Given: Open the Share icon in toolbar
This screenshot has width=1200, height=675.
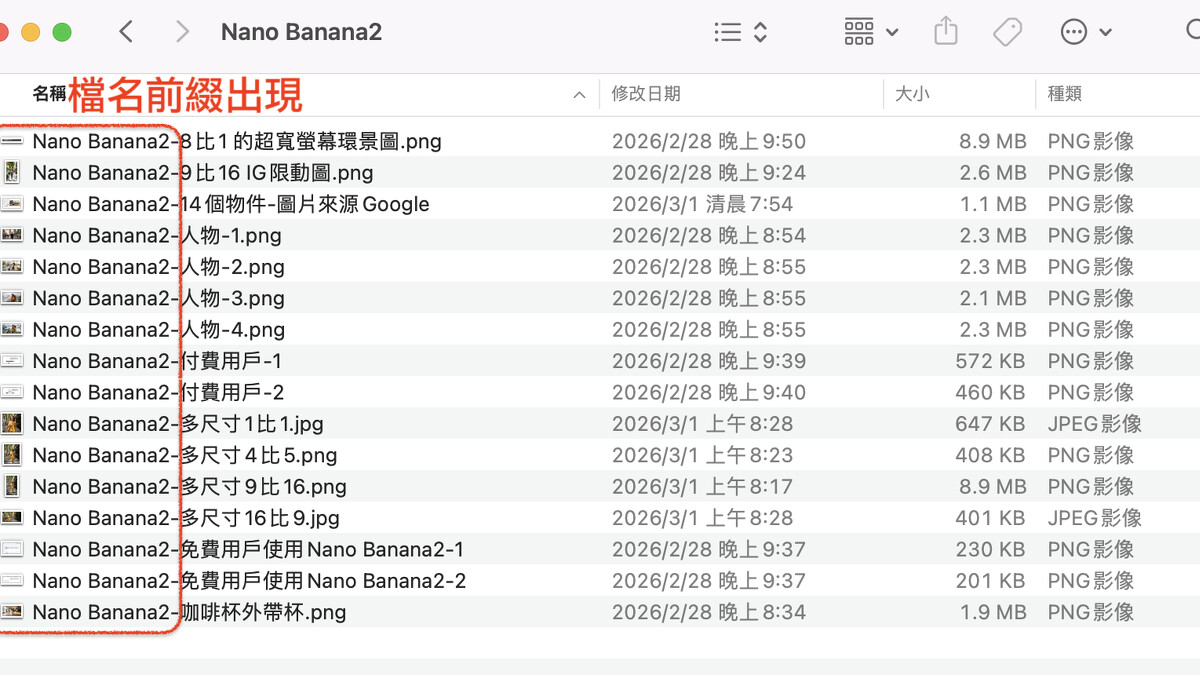Looking at the screenshot, I should click(x=945, y=32).
